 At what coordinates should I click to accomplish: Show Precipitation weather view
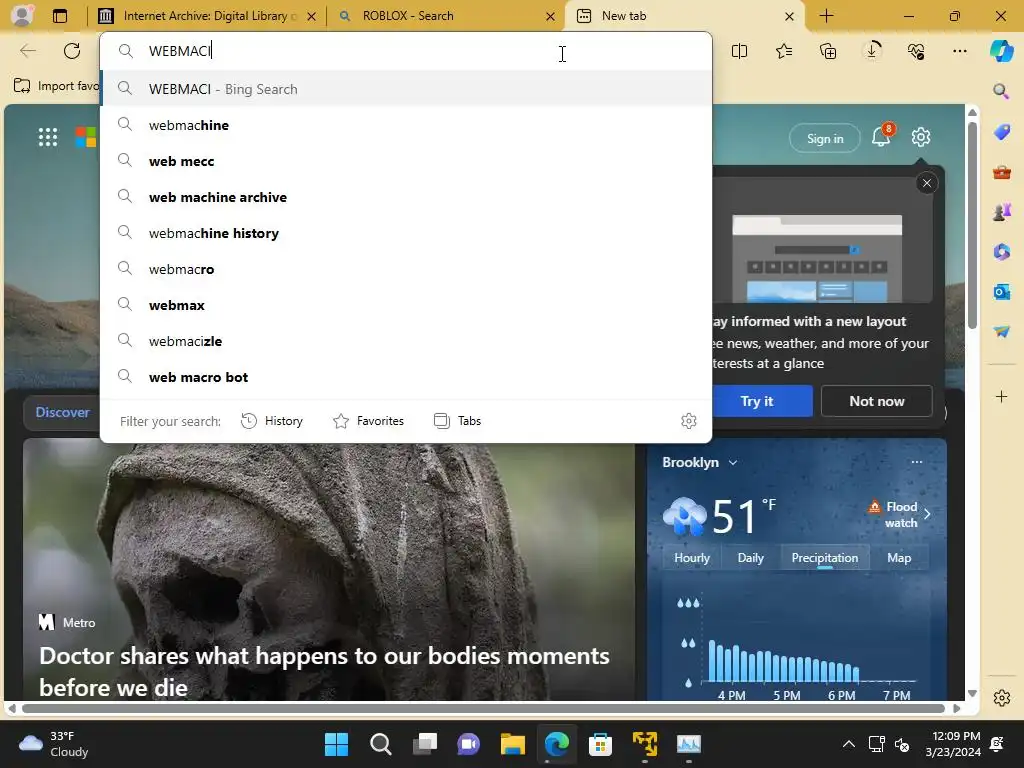pyautogui.click(x=824, y=558)
